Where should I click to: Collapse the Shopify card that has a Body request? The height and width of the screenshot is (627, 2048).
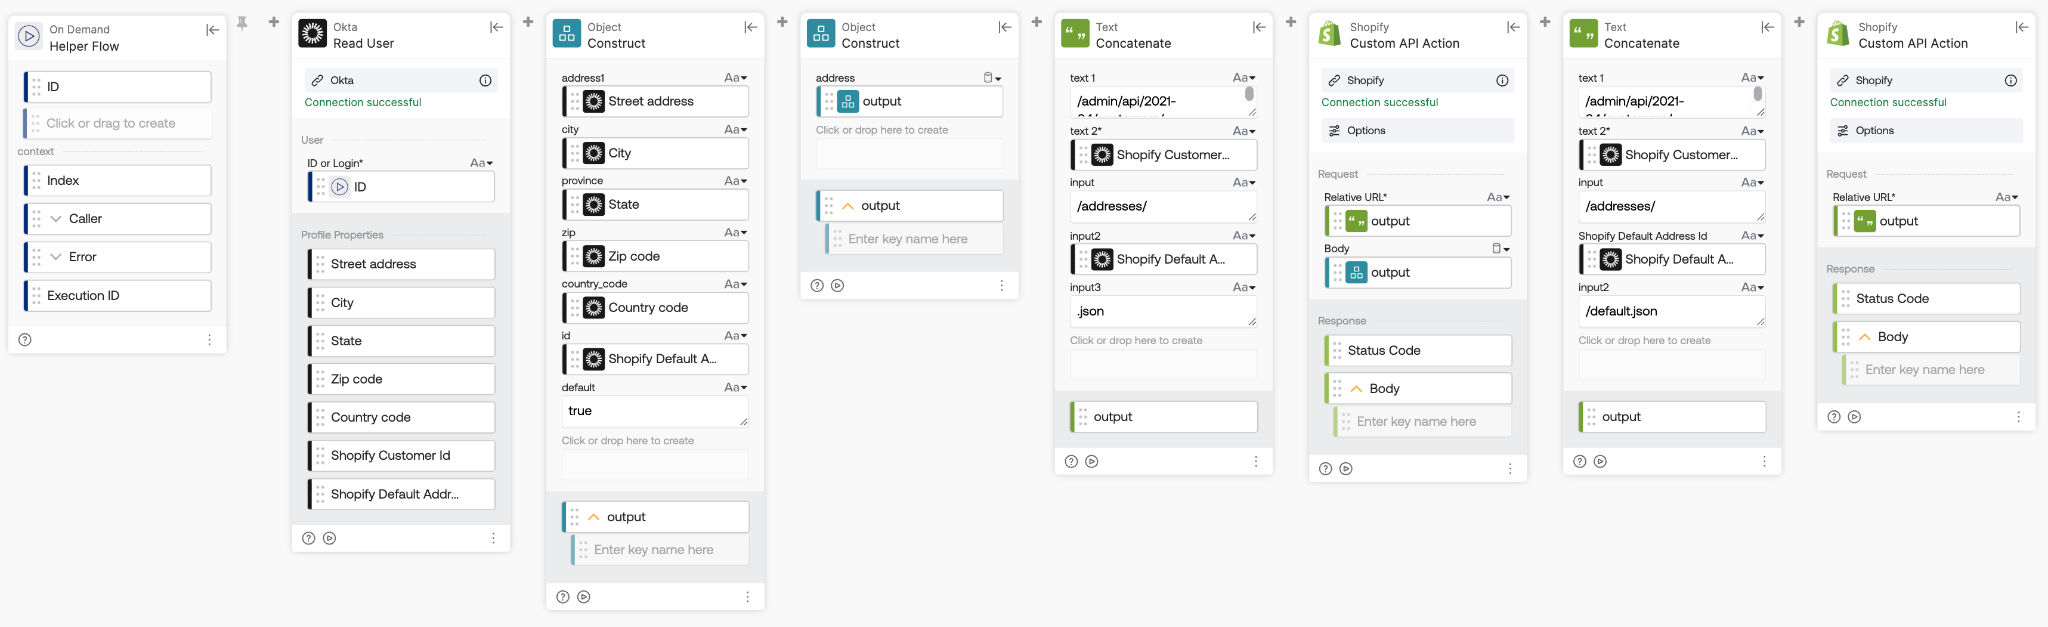[1513, 27]
